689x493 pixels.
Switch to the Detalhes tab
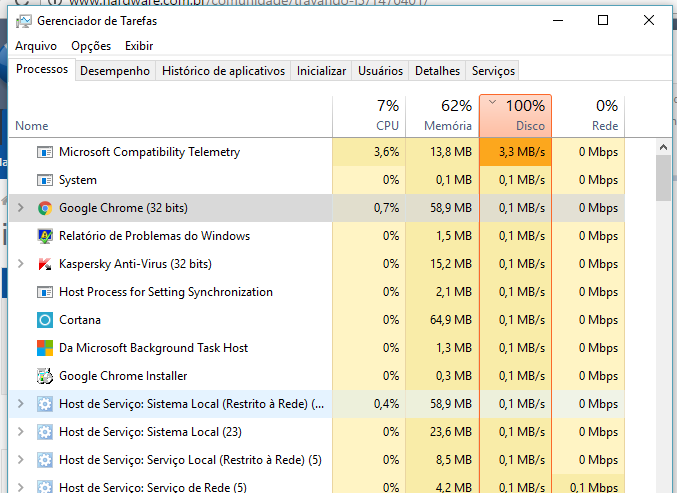[x=437, y=71]
